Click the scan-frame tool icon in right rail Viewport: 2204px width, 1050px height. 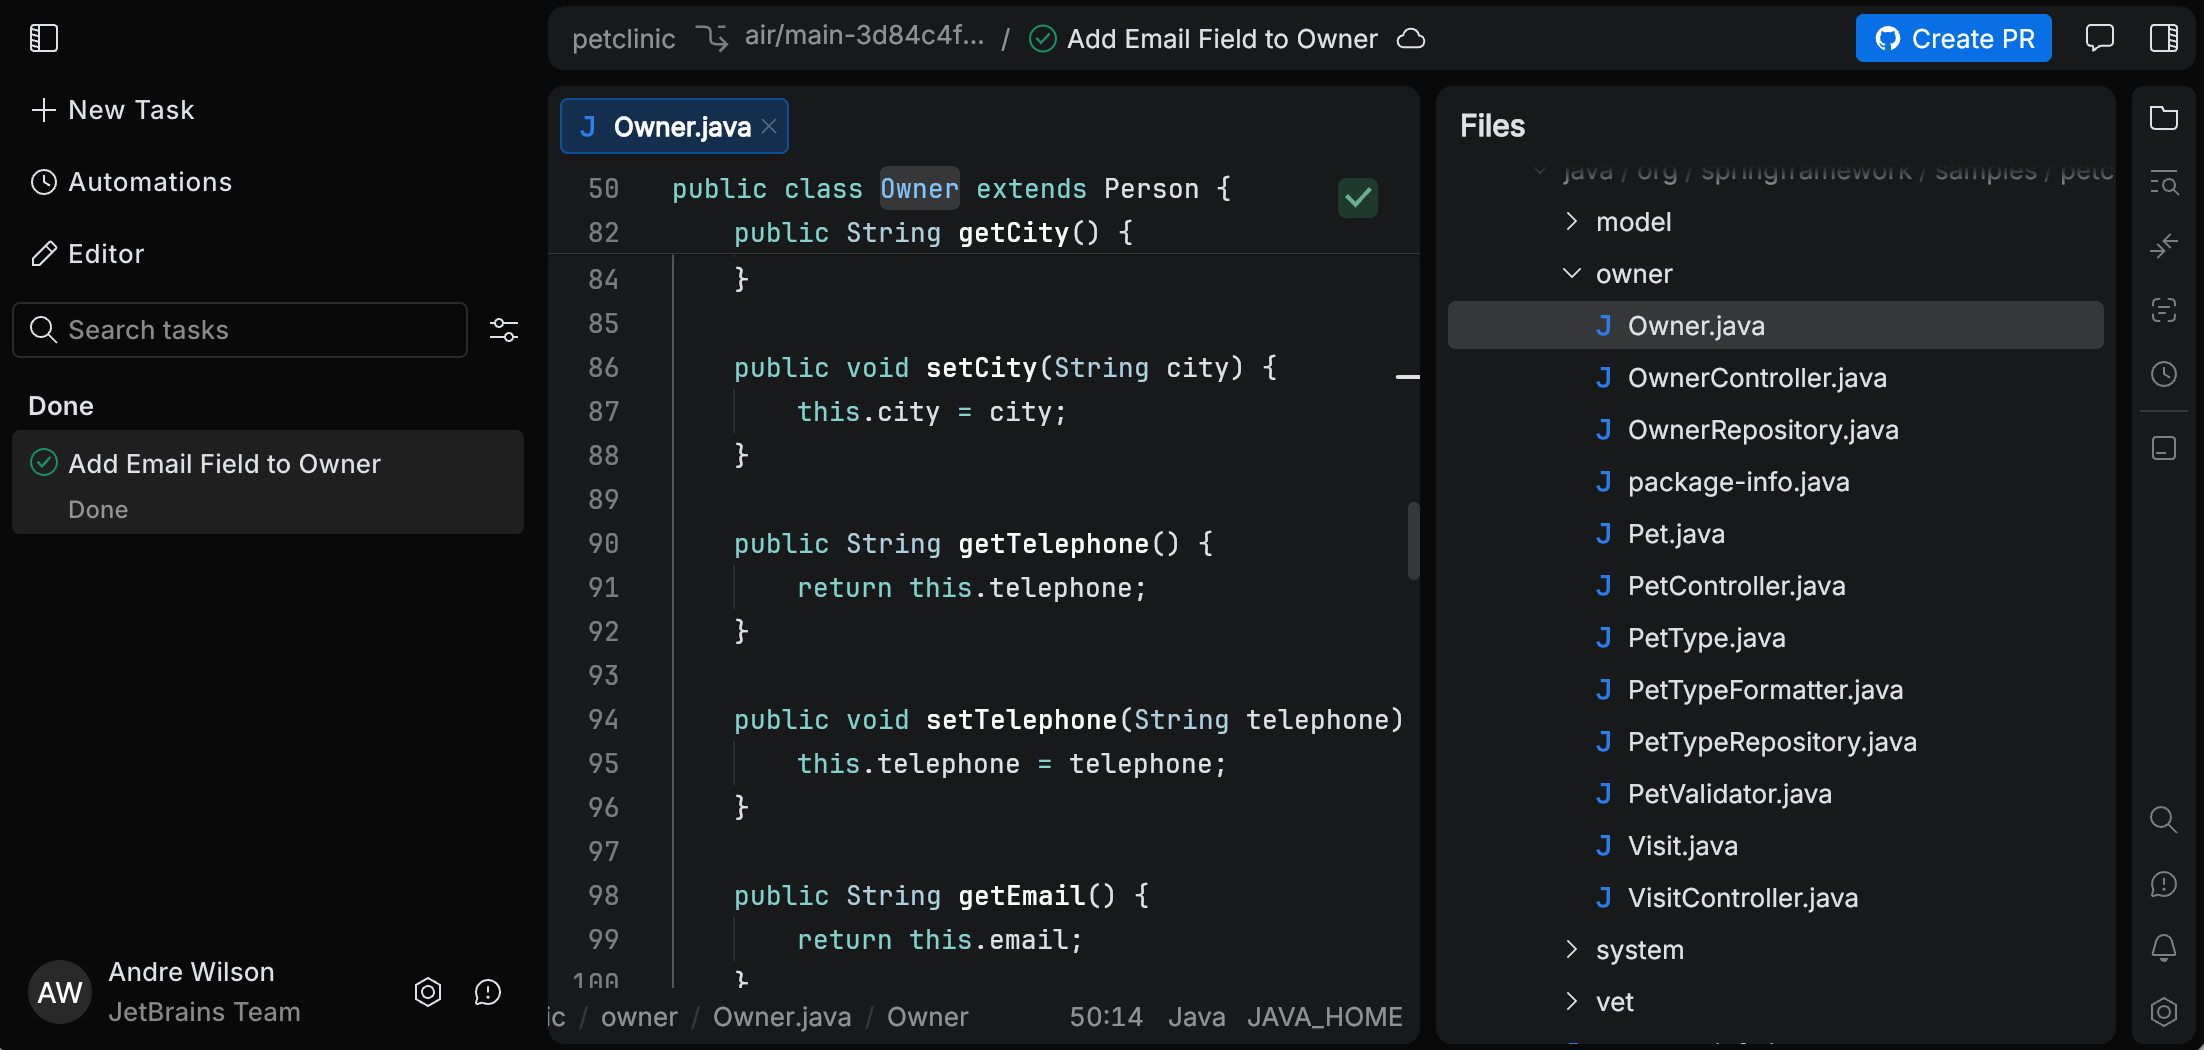[2164, 310]
